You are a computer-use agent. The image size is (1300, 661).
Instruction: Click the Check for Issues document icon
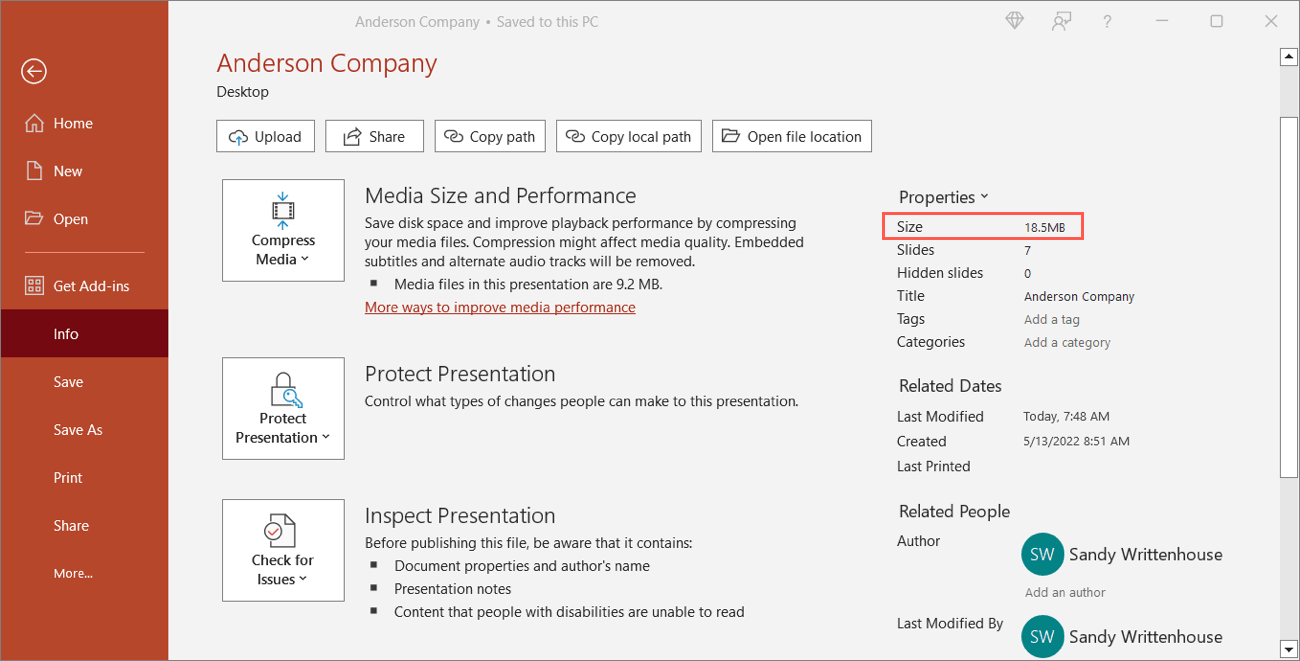click(281, 531)
